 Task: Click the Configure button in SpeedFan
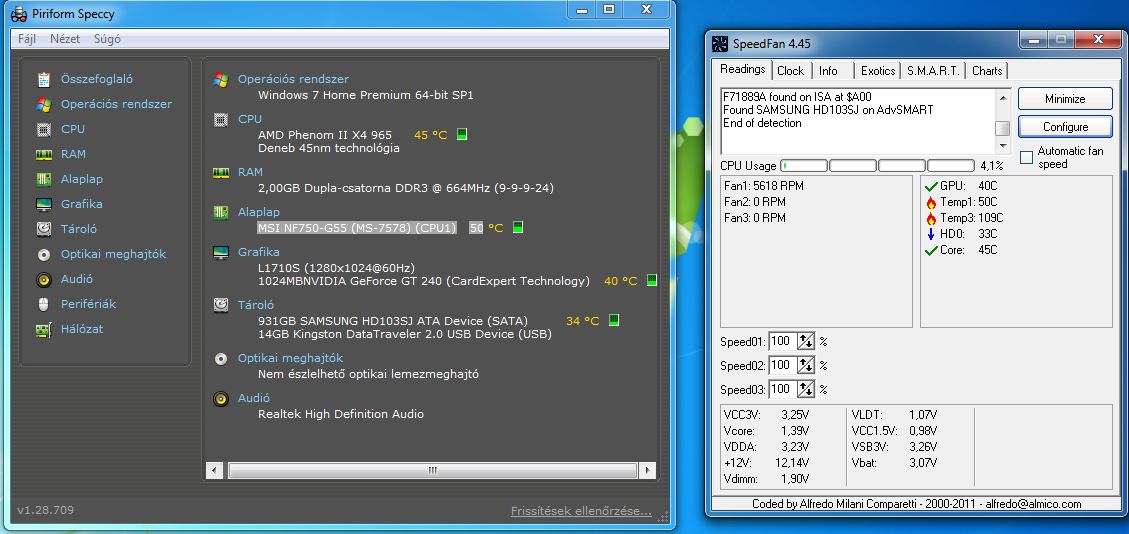[1065, 127]
